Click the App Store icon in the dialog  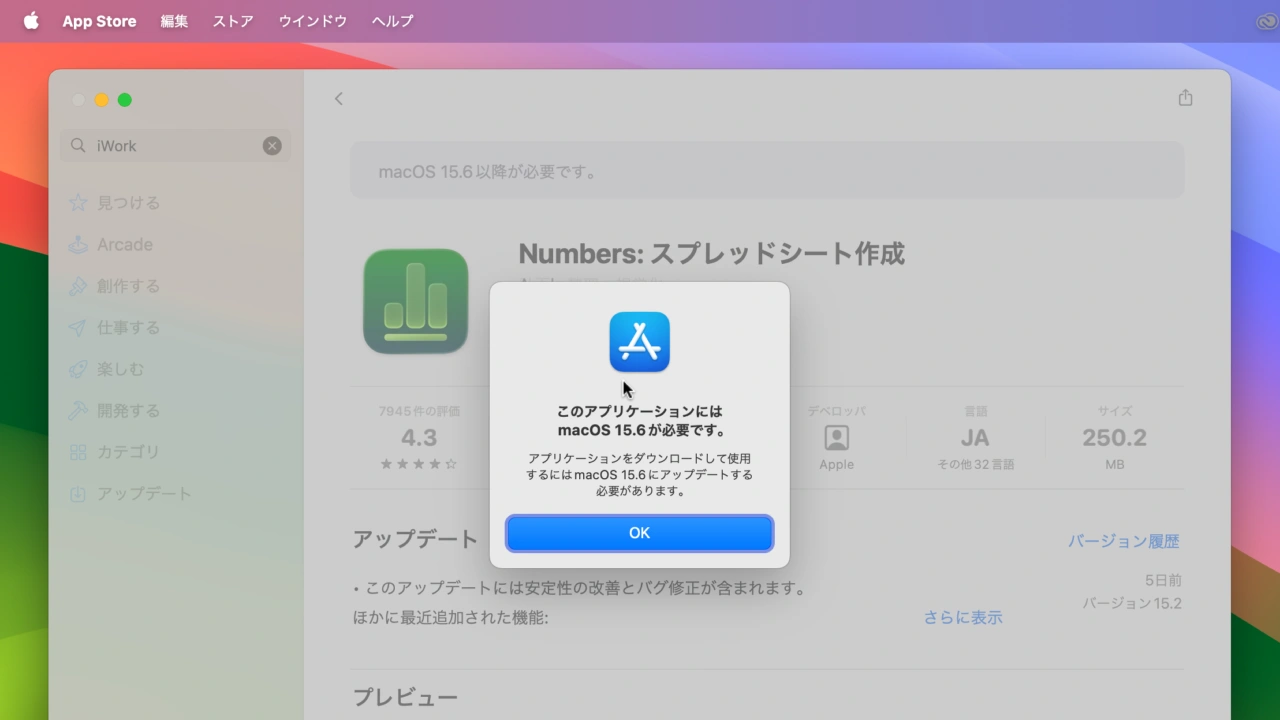(x=639, y=341)
